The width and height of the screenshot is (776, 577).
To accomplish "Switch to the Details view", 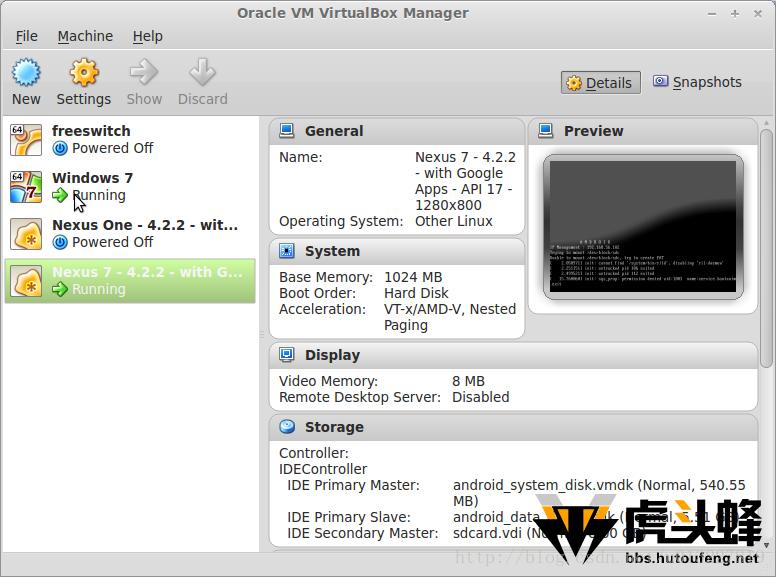I will point(601,83).
